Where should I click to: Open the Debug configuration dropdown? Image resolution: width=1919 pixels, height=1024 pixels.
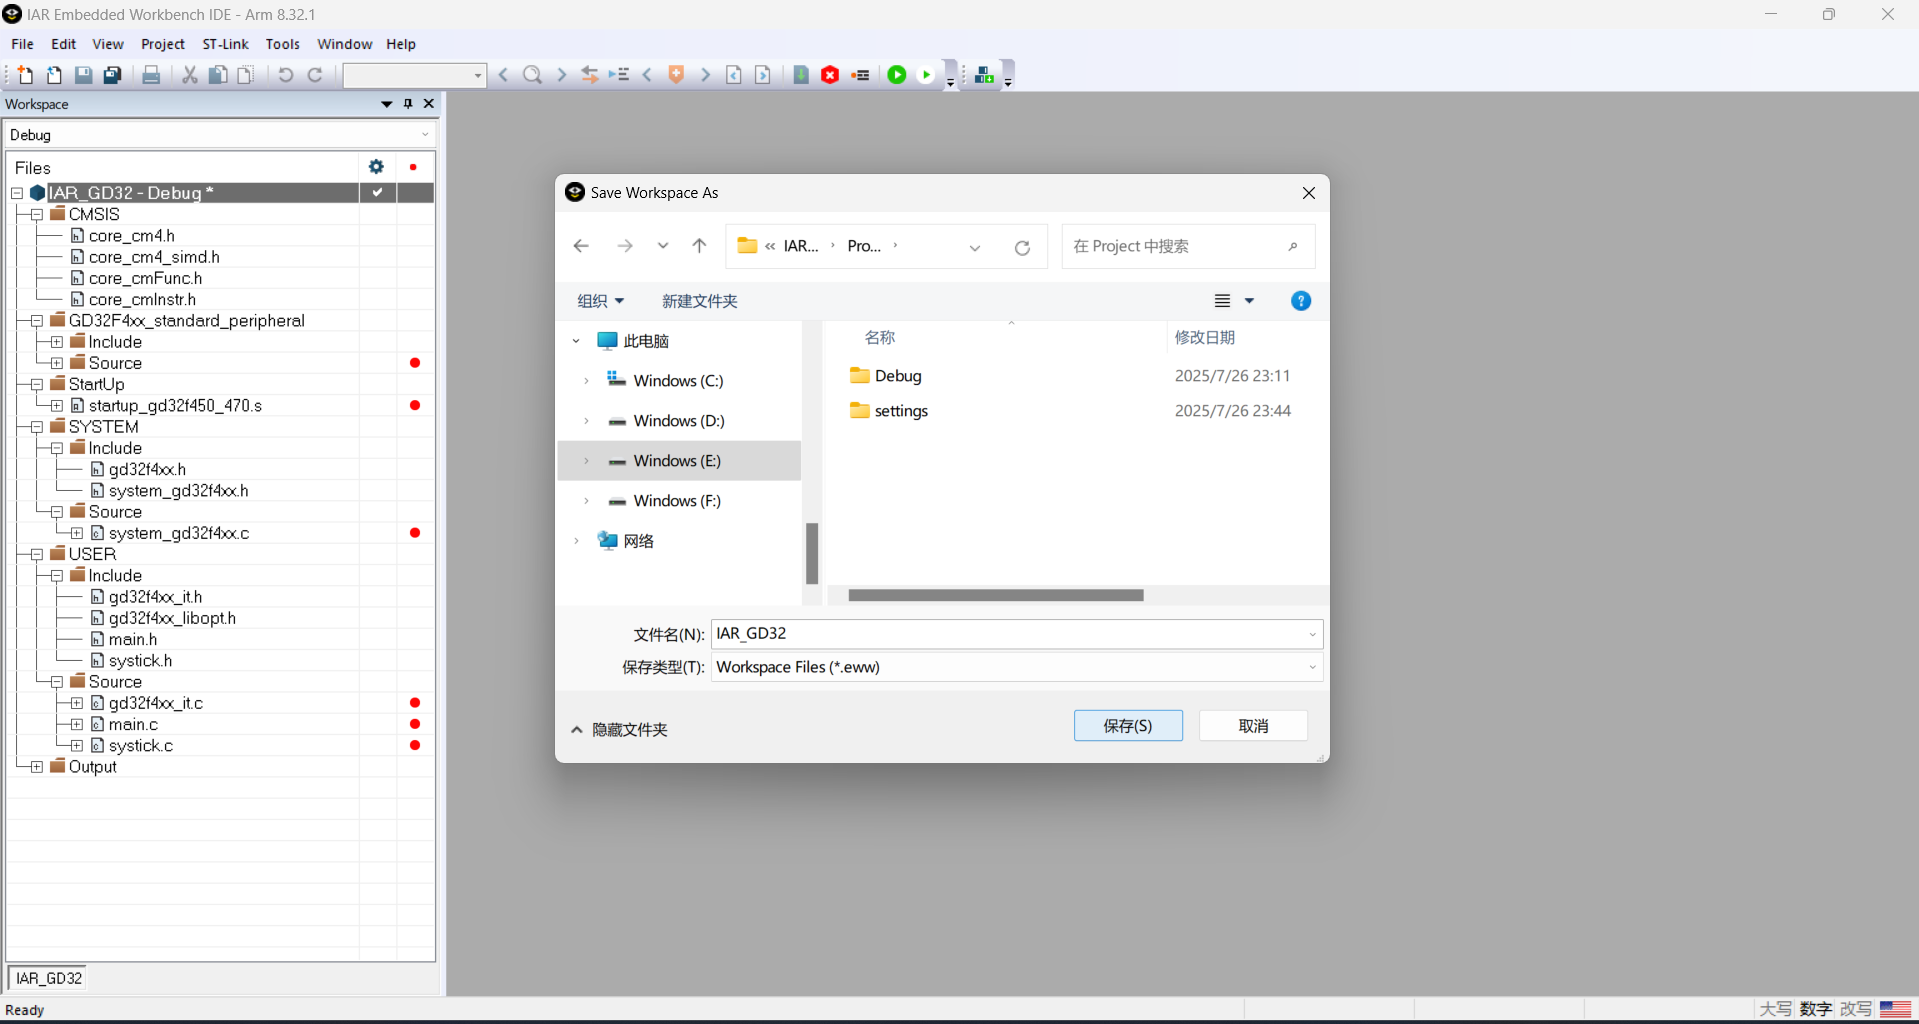425,135
